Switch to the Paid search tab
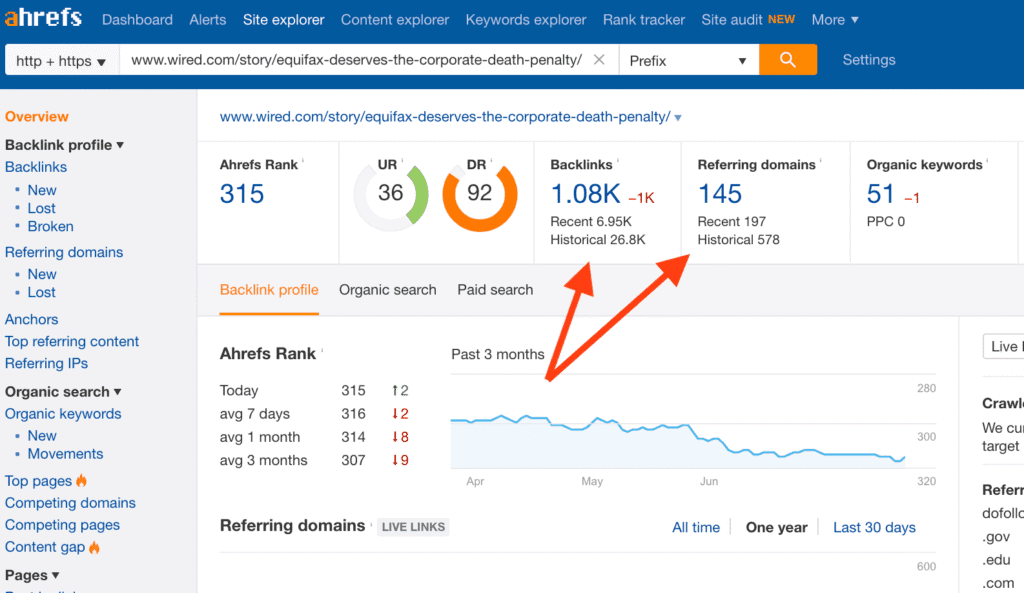Viewport: 1024px width, 593px height. (x=495, y=290)
